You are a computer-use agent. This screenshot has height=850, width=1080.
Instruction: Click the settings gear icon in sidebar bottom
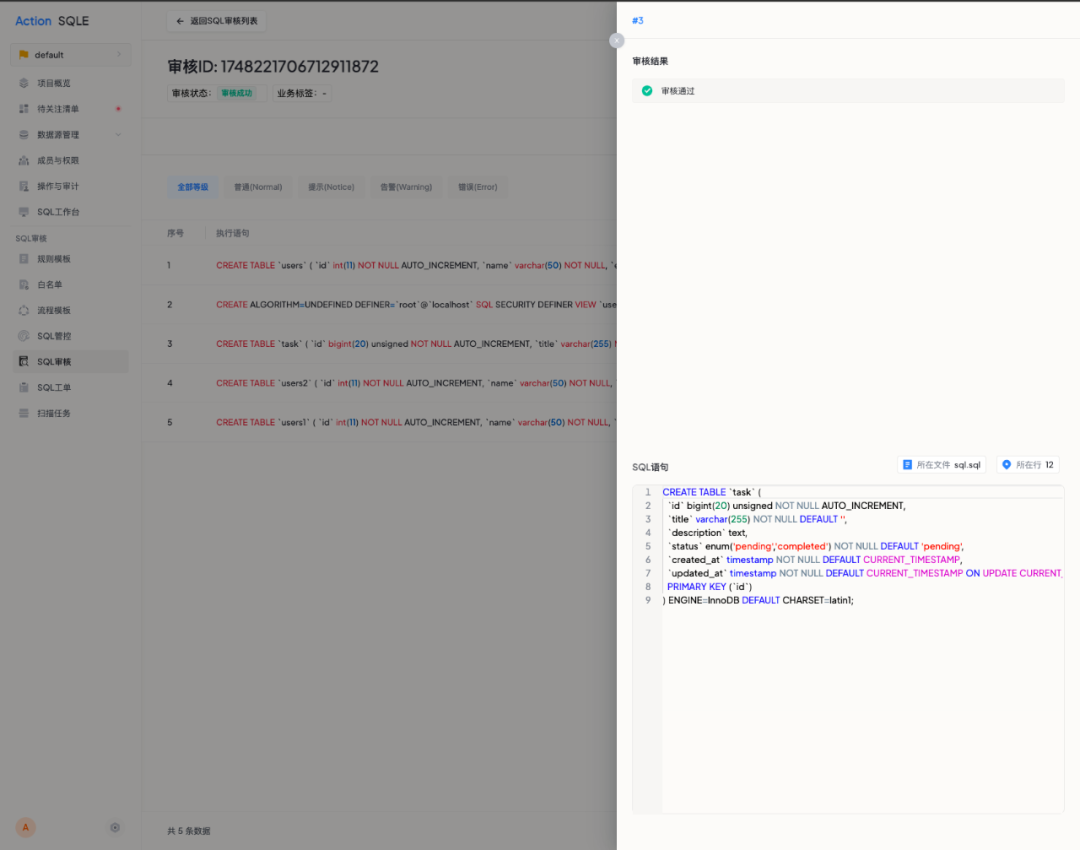coord(115,827)
